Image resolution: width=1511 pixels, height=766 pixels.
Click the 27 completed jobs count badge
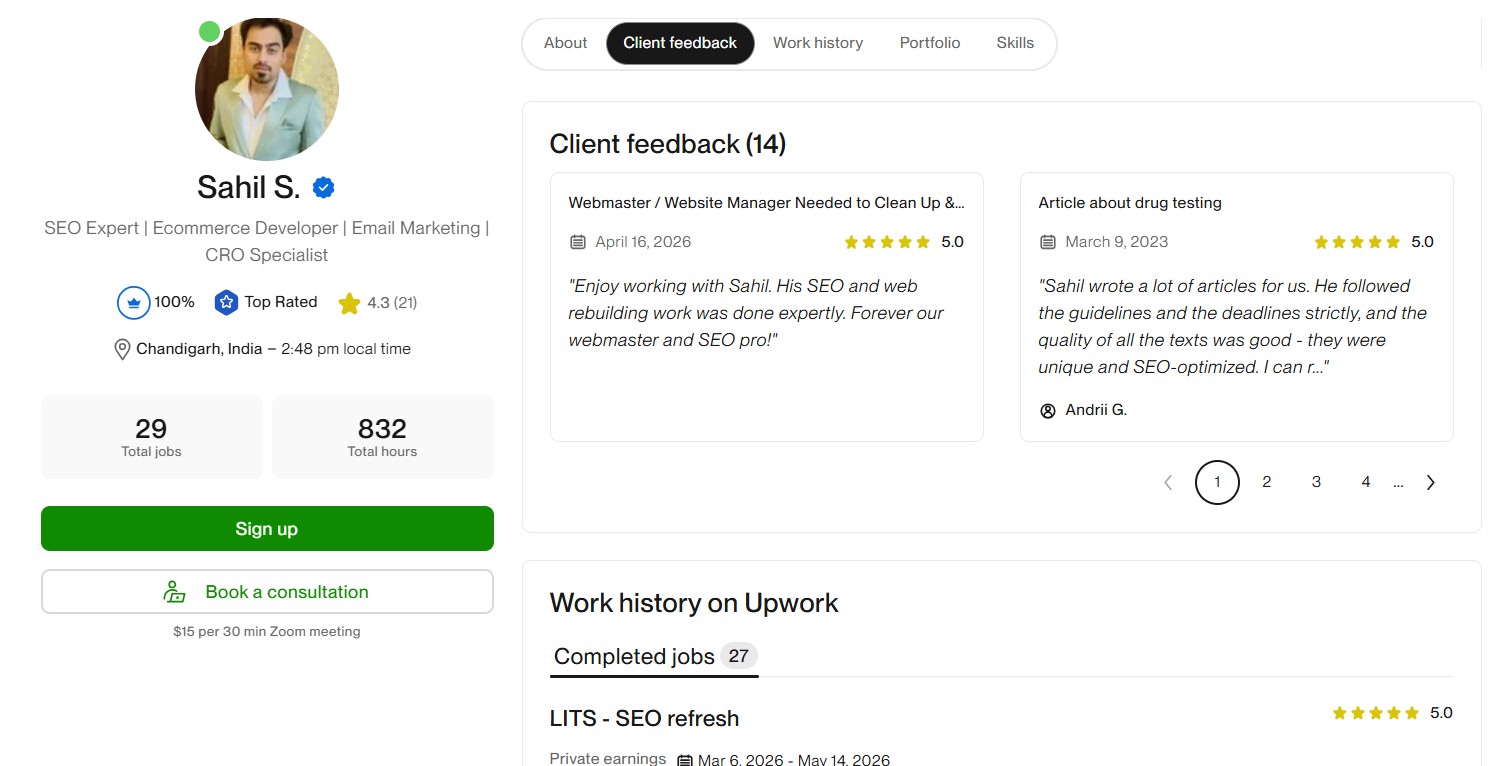739,656
